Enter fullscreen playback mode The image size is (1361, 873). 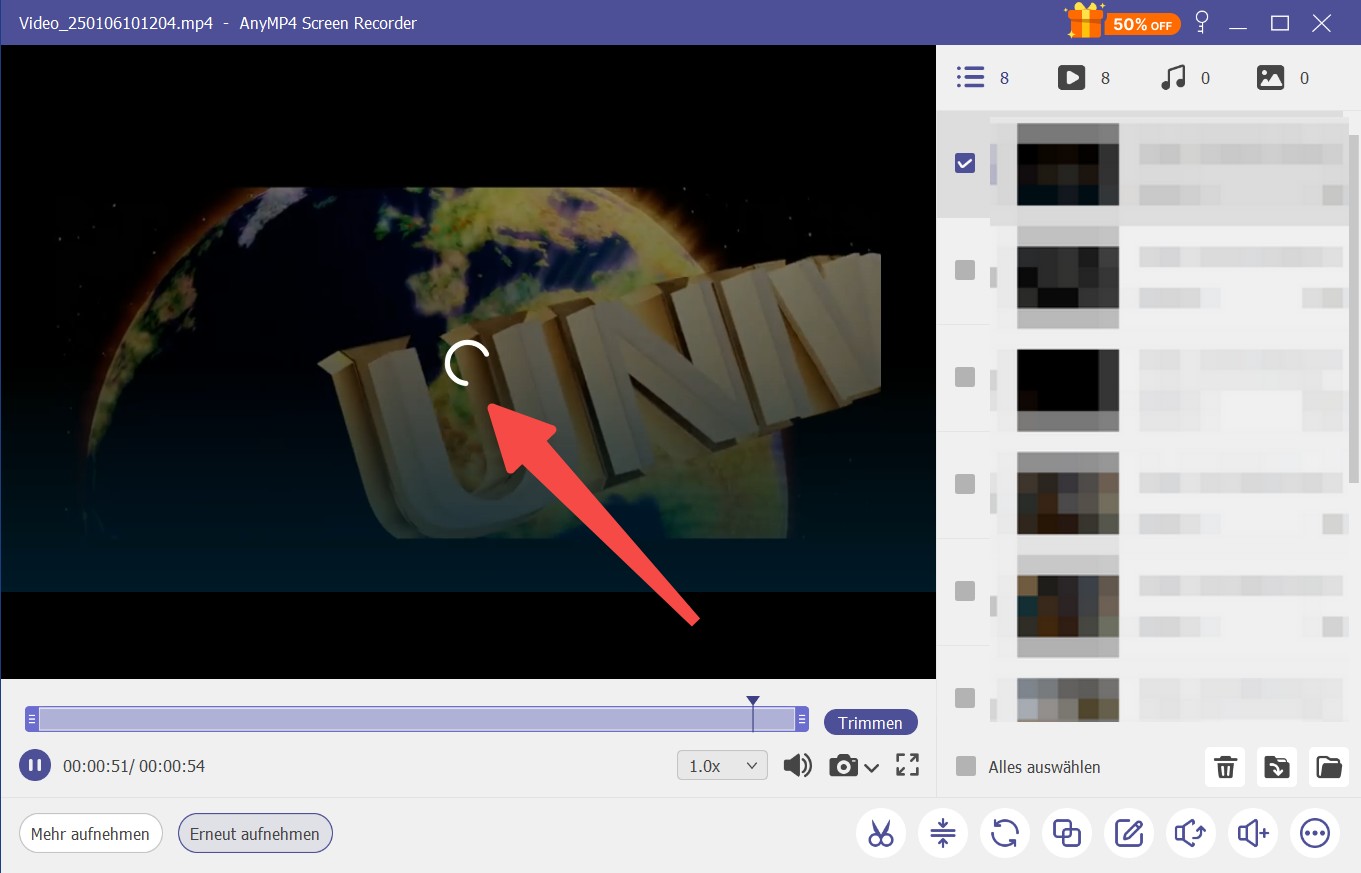(x=907, y=765)
